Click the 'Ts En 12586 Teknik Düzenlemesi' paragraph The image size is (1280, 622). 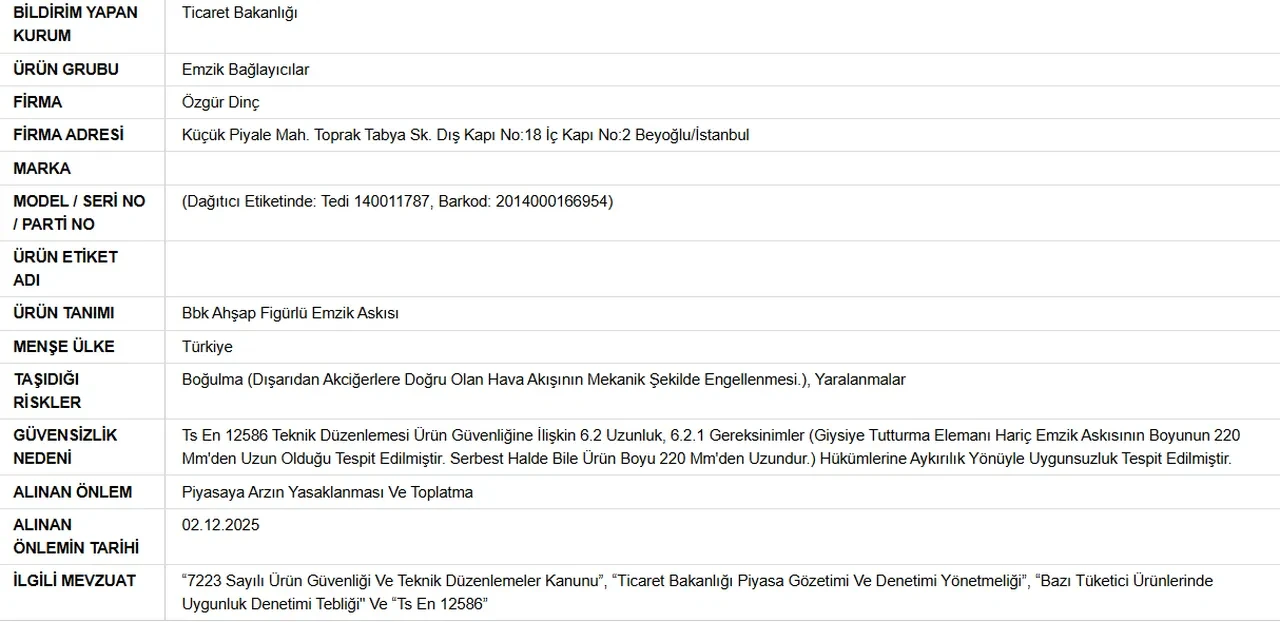[x=710, y=446]
